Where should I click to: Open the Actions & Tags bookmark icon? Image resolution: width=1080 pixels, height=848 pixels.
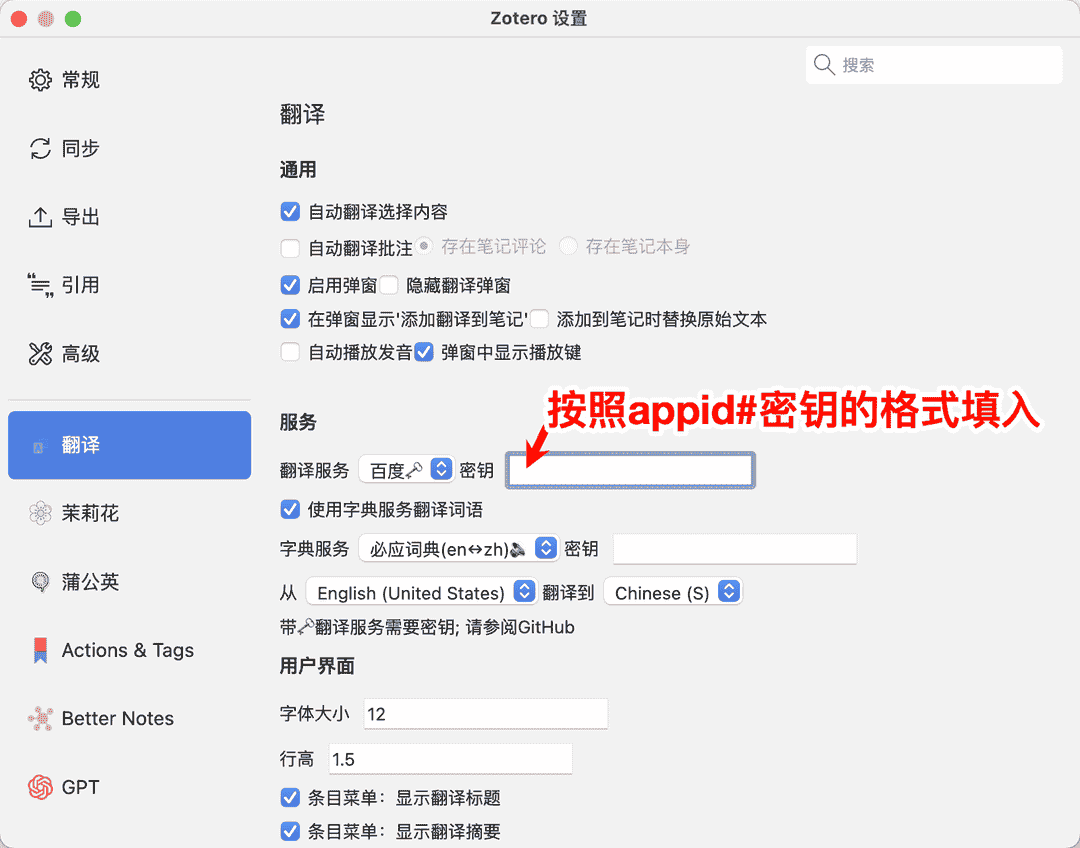40,651
